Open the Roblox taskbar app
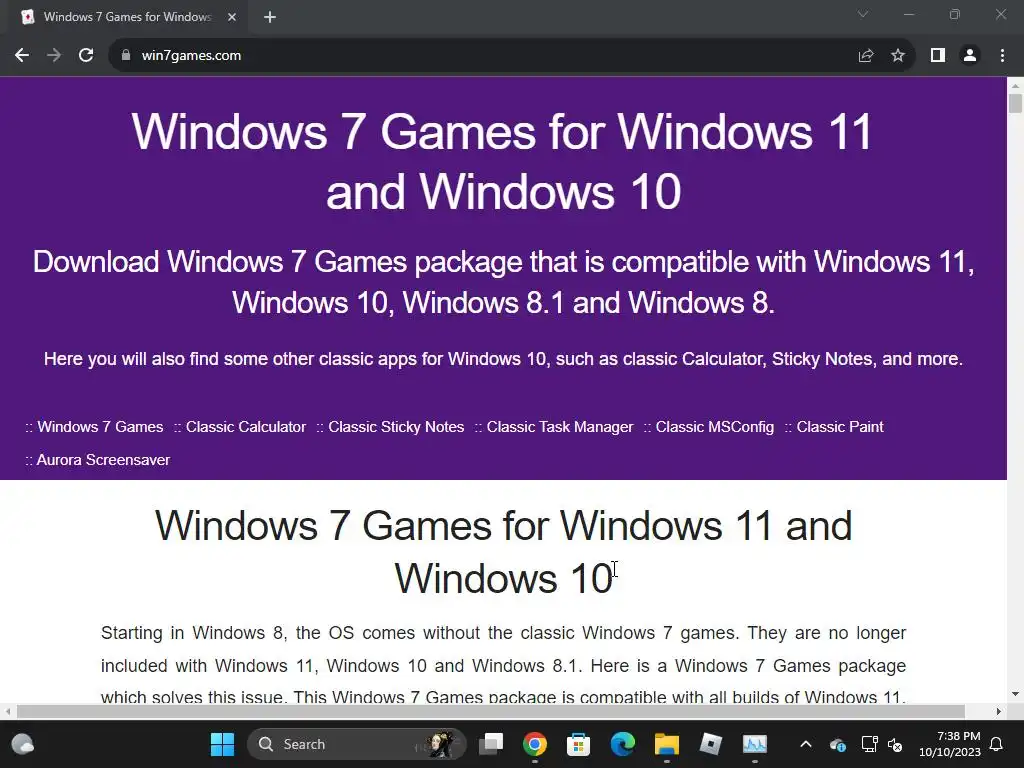This screenshot has height=768, width=1024. 711,744
